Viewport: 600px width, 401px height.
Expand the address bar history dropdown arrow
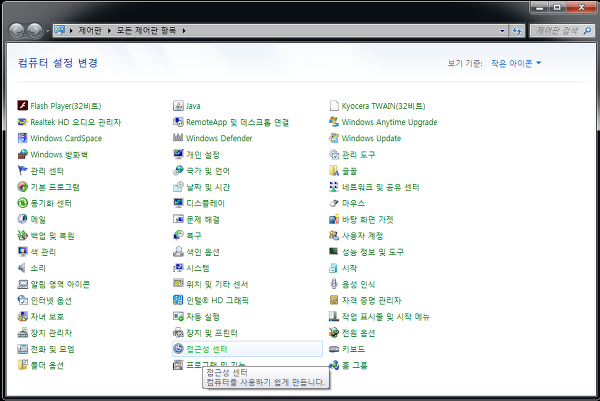502,31
